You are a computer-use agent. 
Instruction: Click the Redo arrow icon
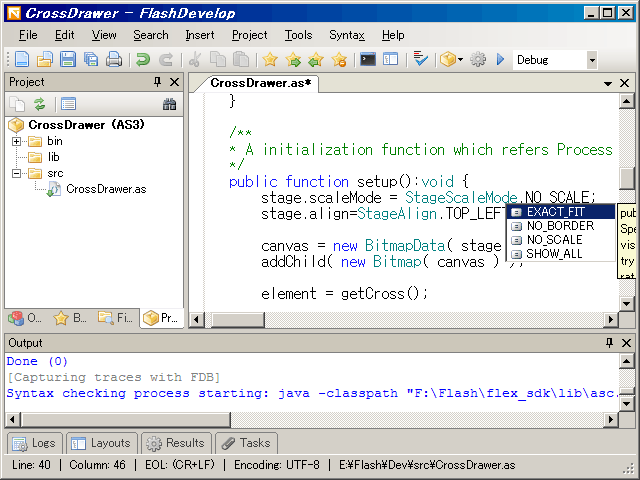pyautogui.click(x=166, y=60)
